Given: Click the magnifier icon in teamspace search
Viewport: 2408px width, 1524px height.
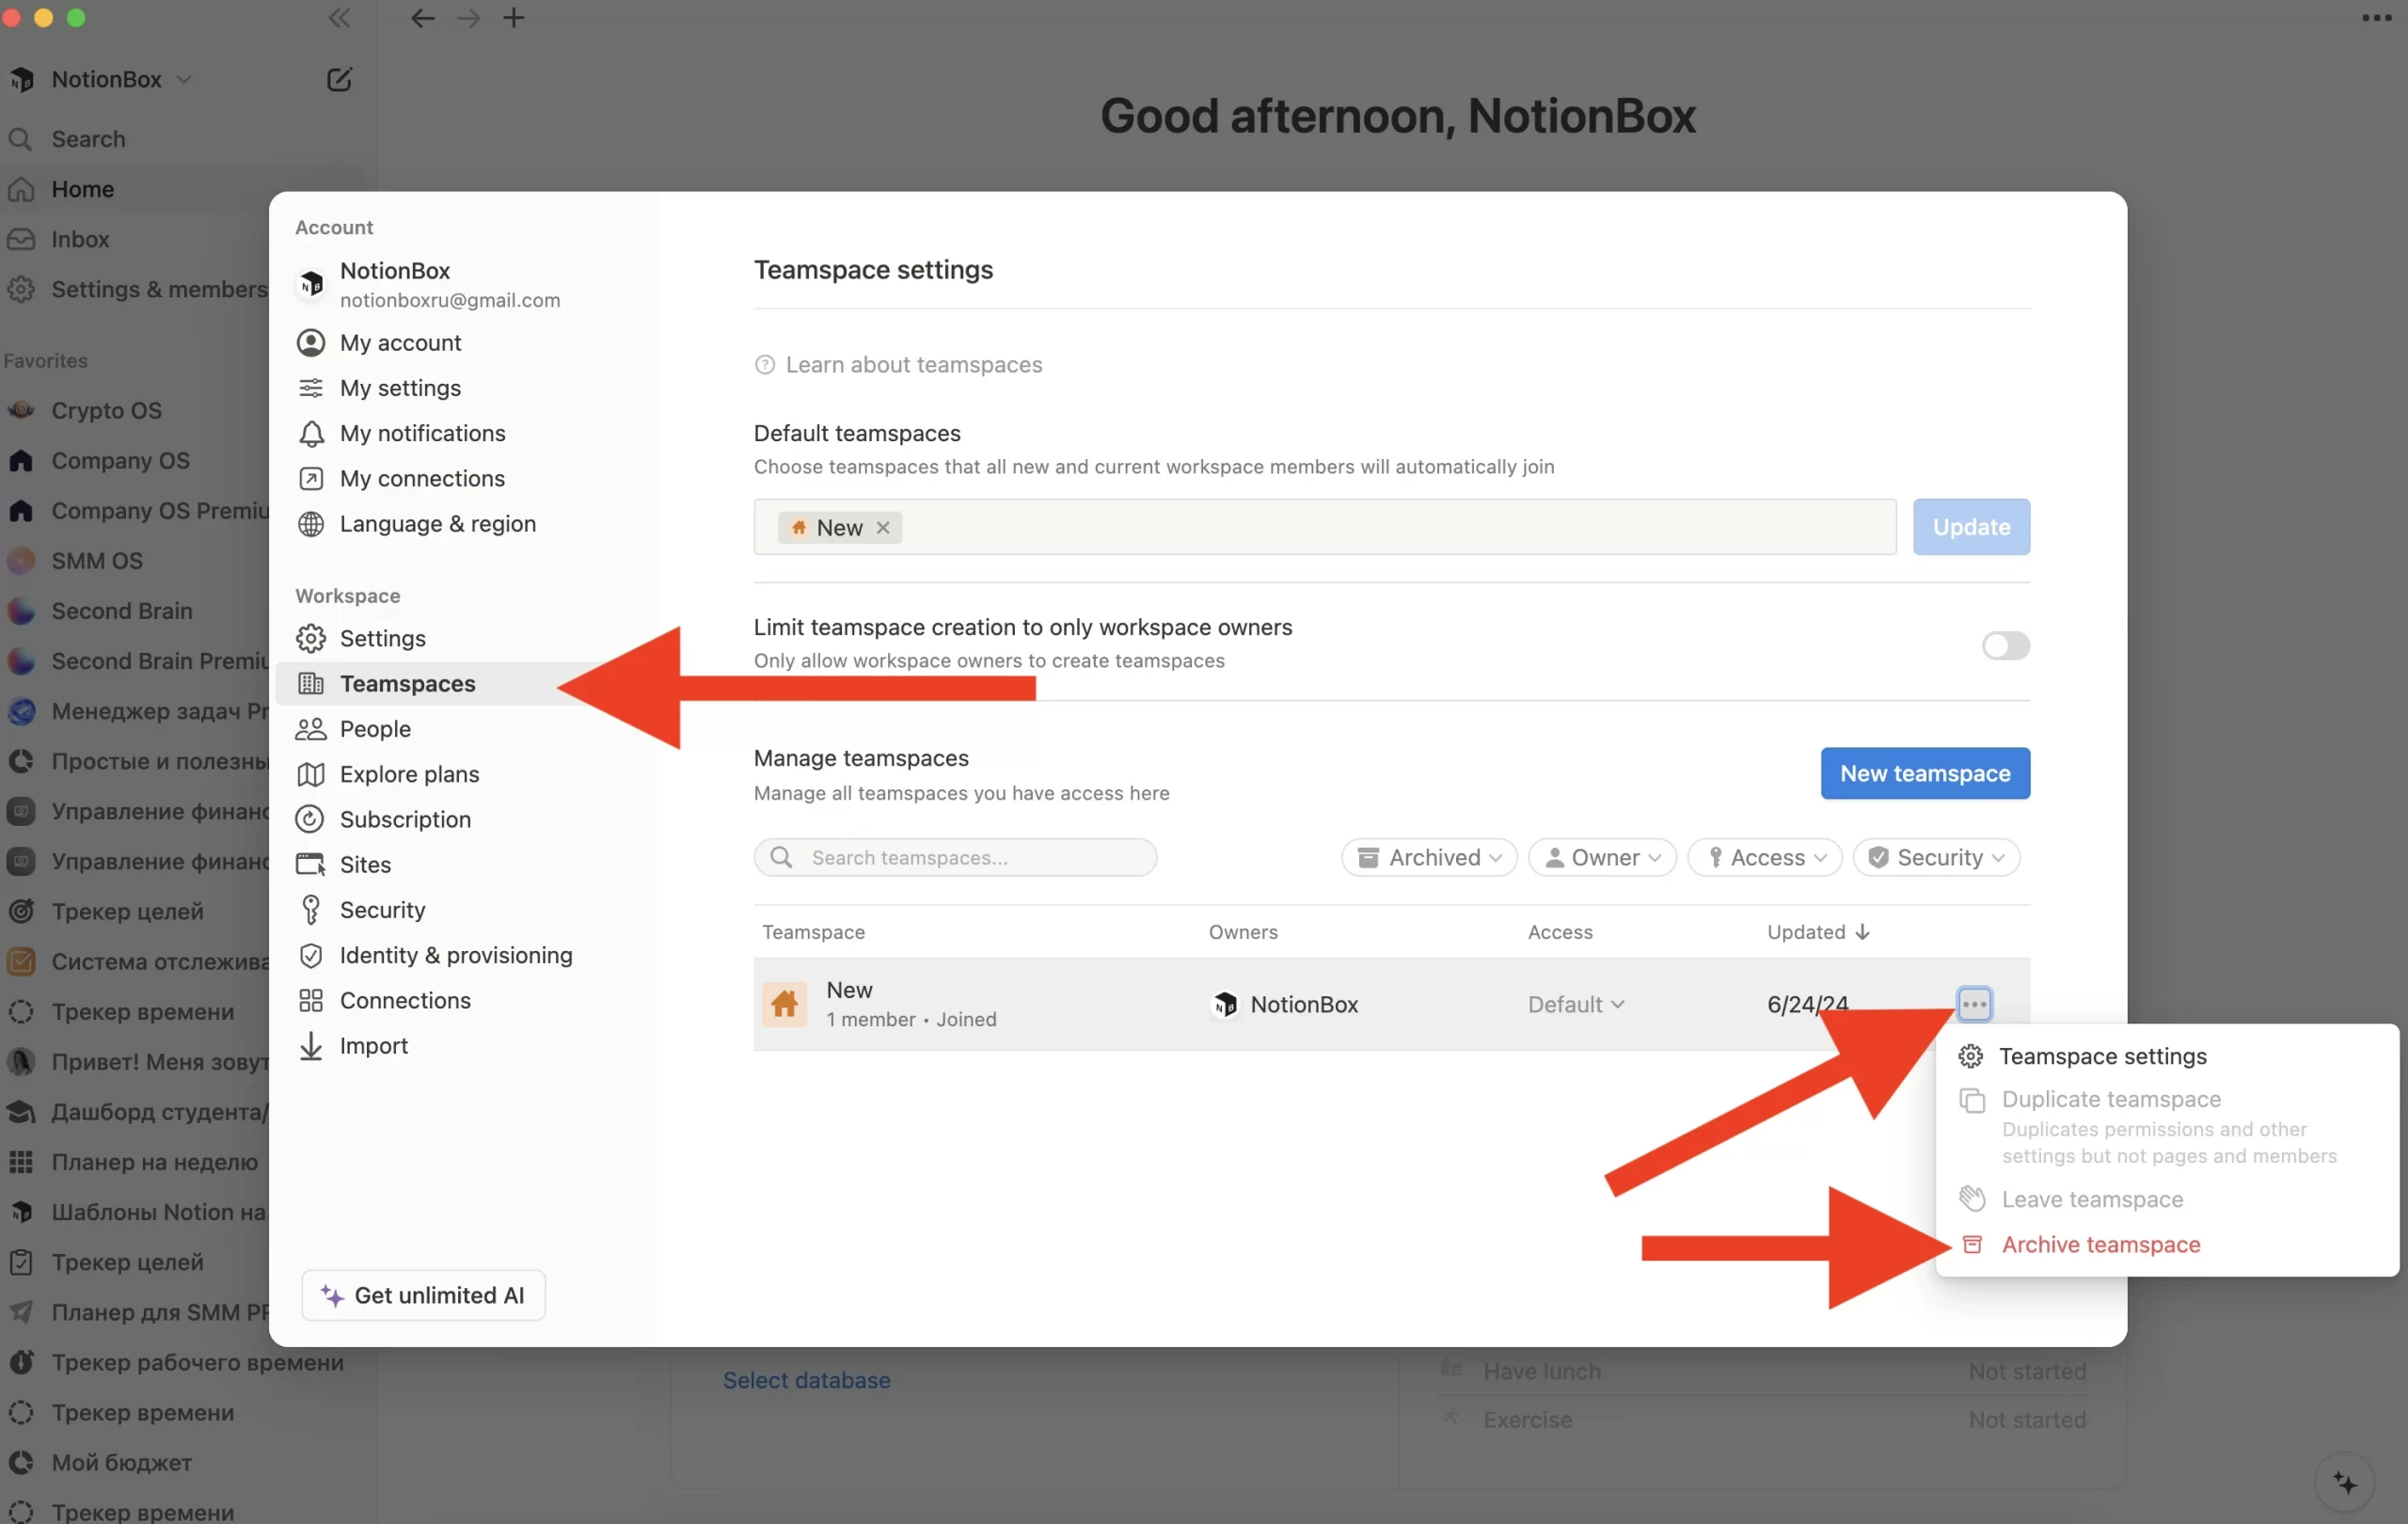Looking at the screenshot, I should (782, 857).
